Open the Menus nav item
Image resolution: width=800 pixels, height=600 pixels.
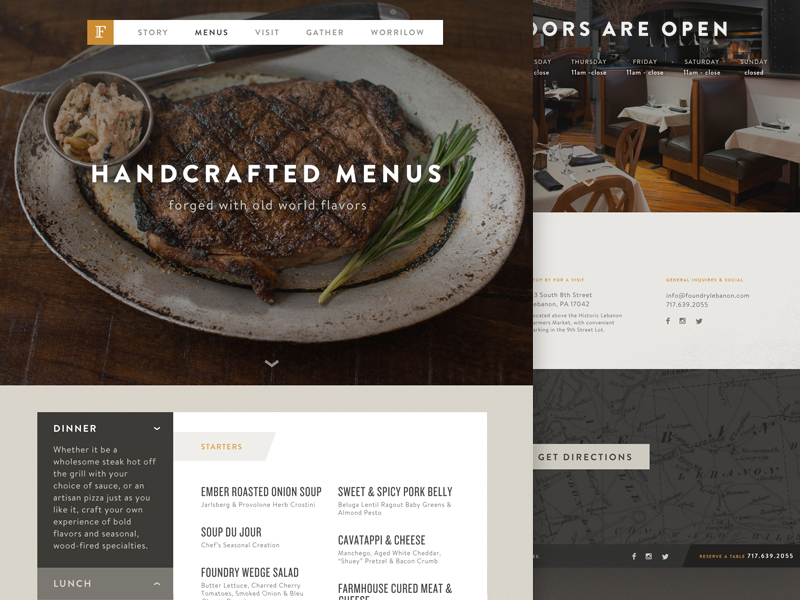[211, 32]
